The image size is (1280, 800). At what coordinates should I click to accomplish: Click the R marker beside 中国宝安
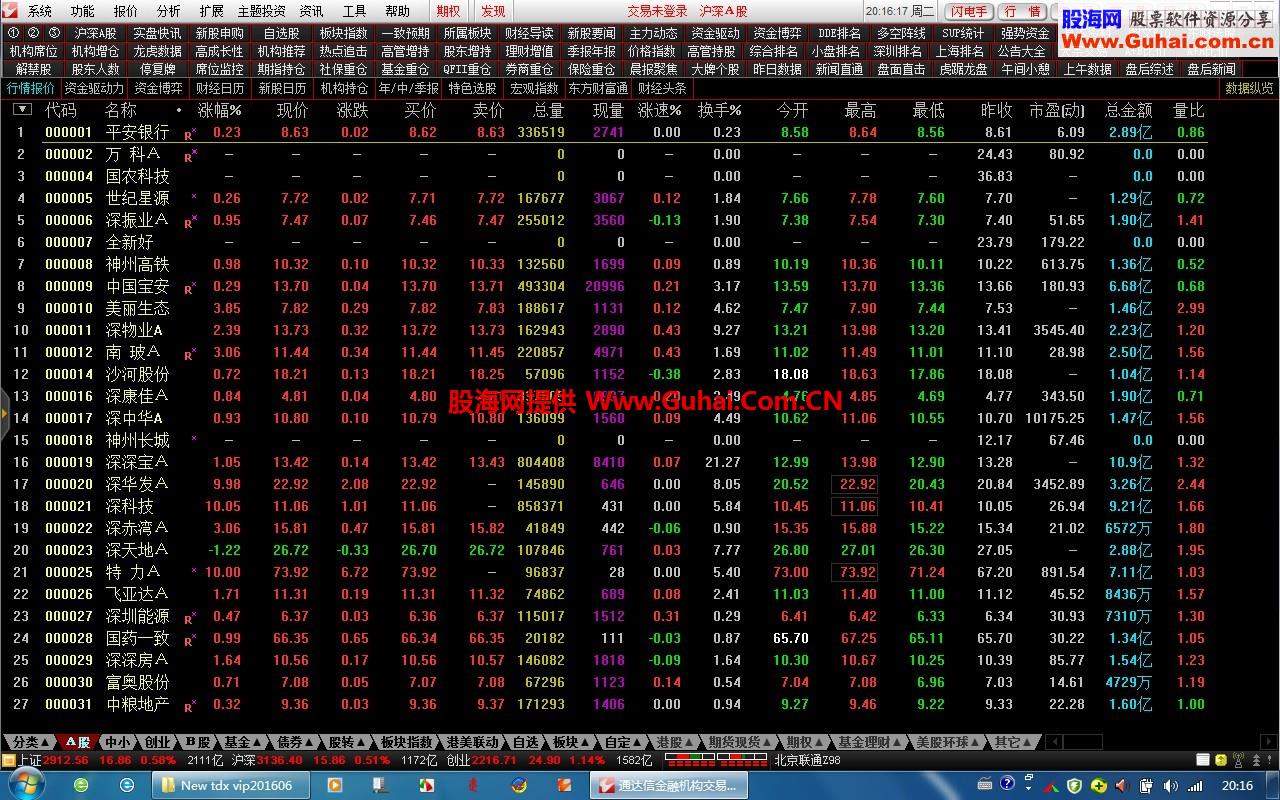pos(188,287)
